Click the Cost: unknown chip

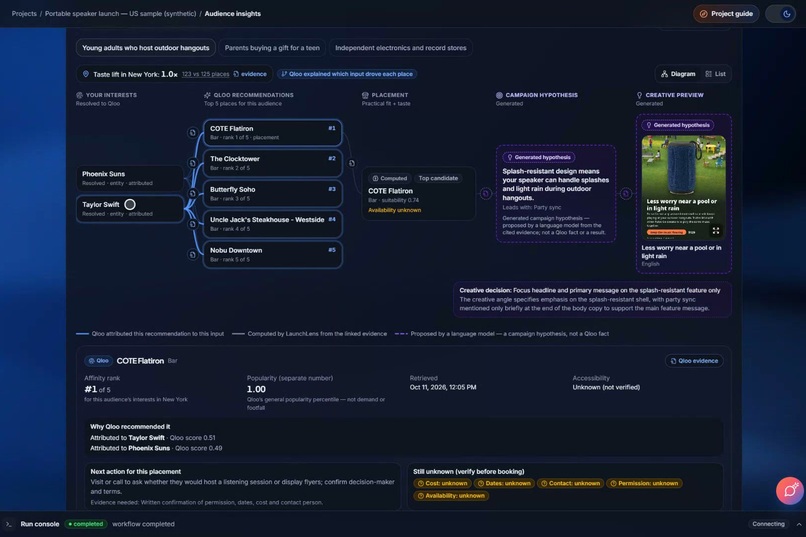442,483
